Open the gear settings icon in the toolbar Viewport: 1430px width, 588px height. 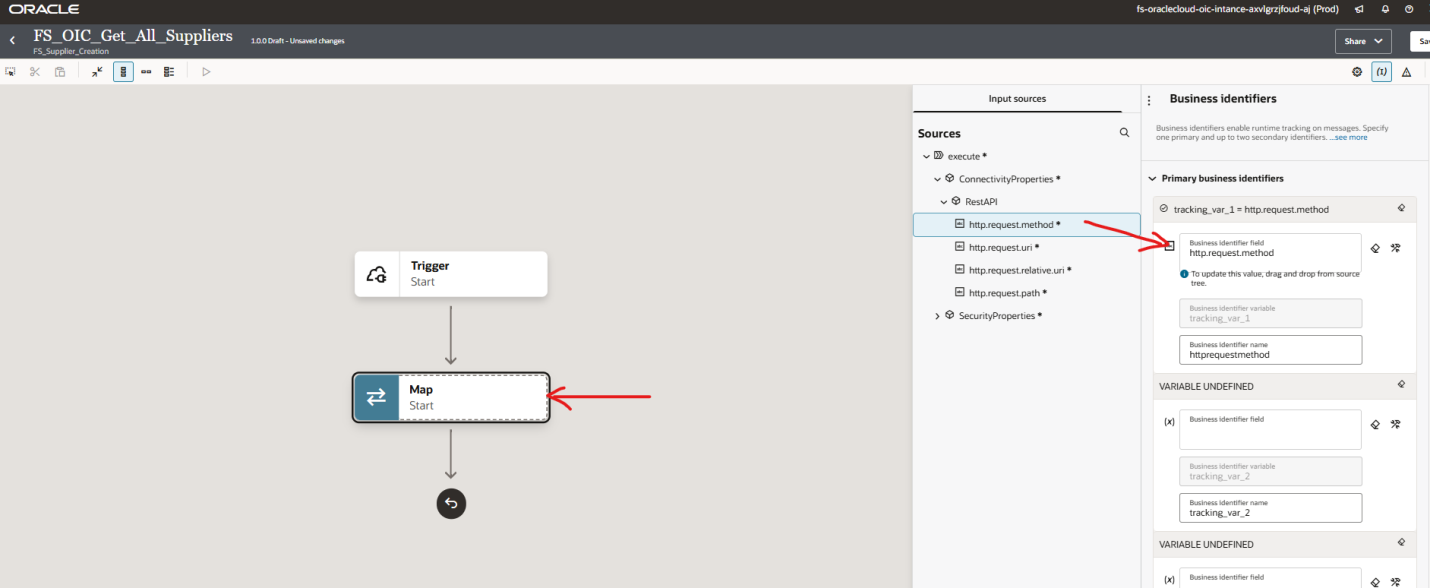coord(1357,72)
